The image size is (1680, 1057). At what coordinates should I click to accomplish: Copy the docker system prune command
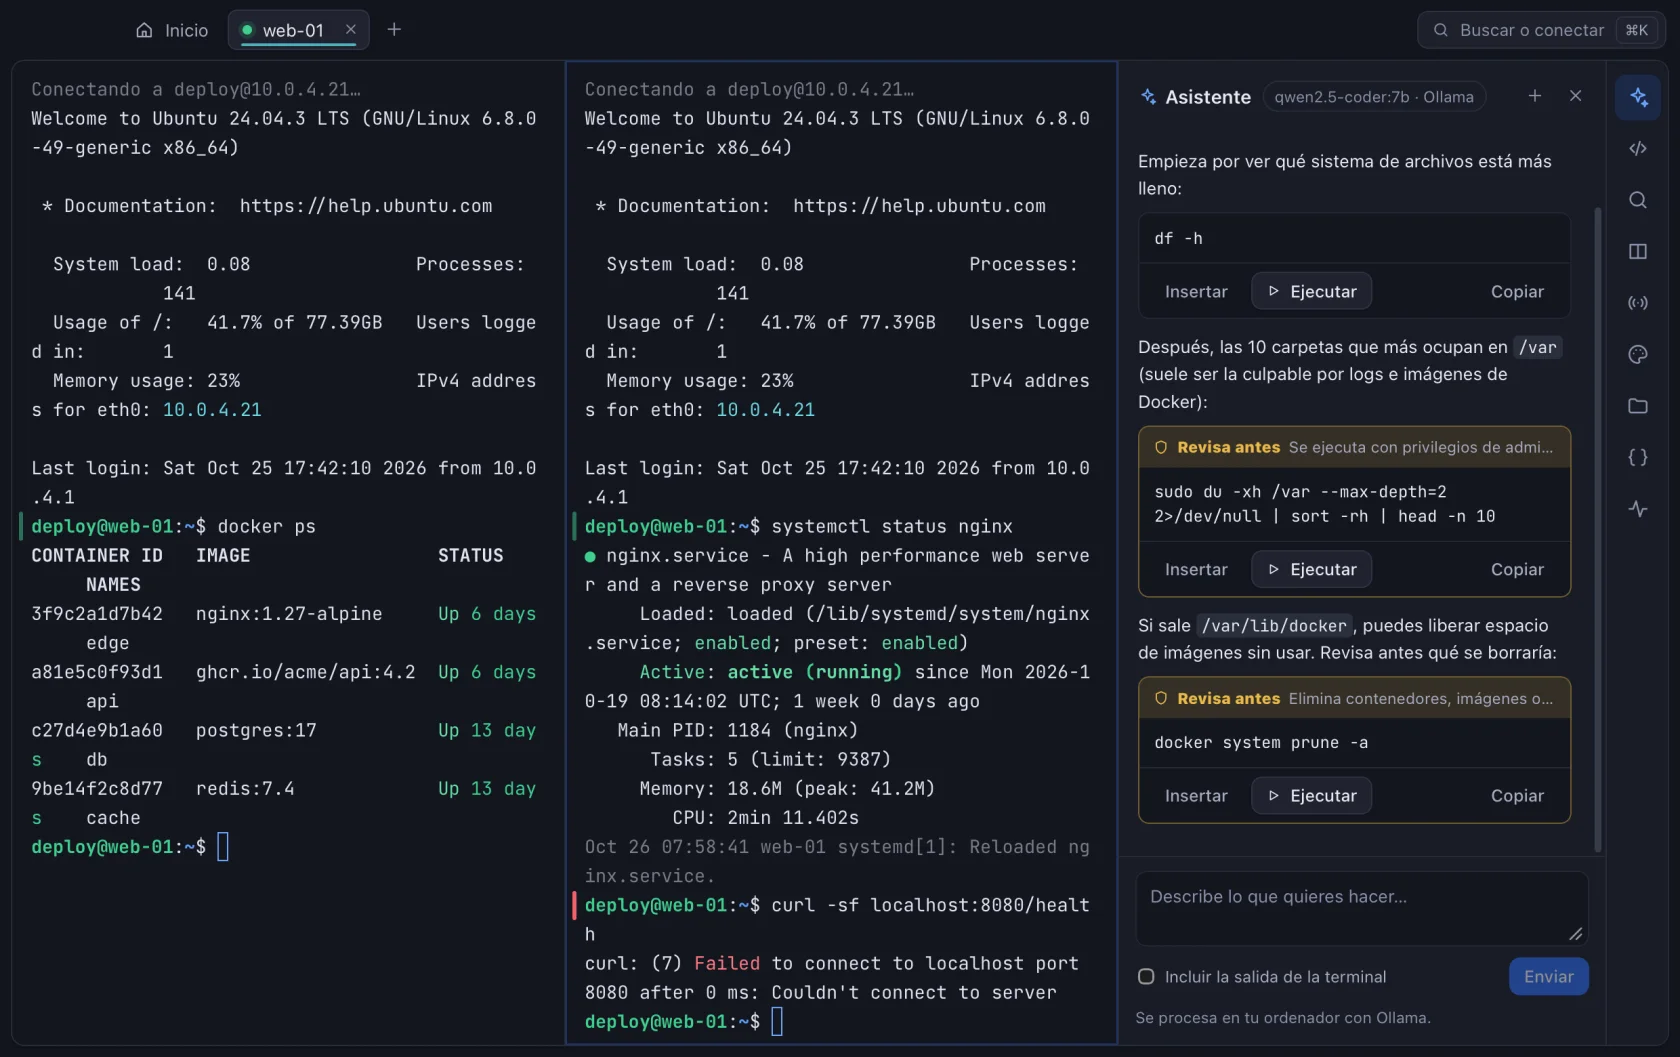coord(1517,796)
